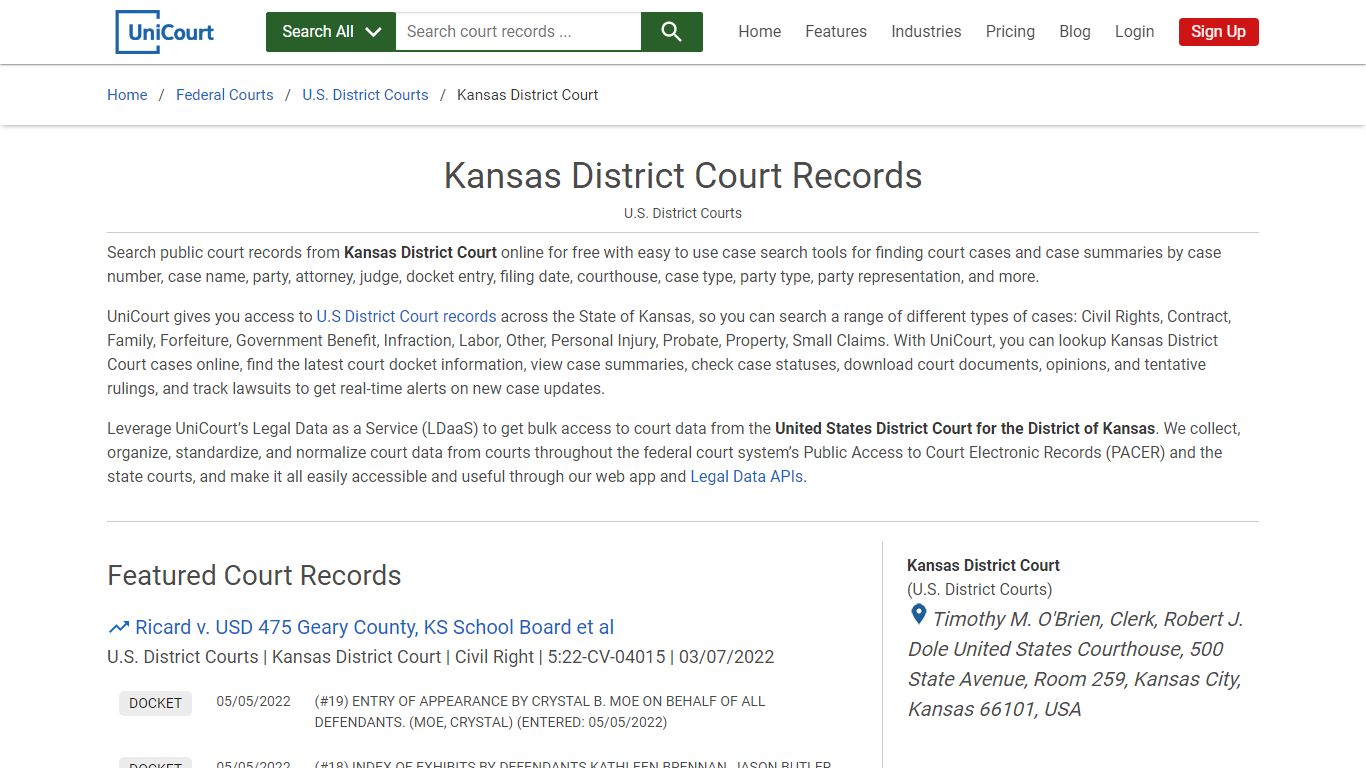Click the red Sign Up button
This screenshot has width=1366, height=768.
point(1218,32)
